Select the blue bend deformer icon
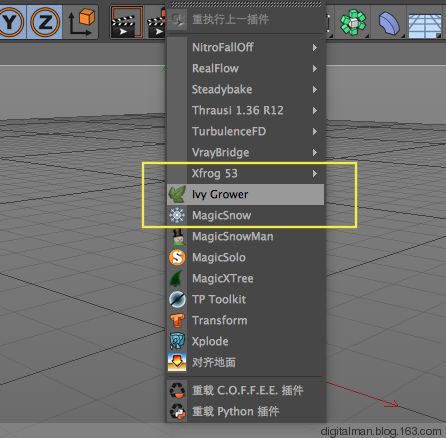The height and width of the screenshot is (438, 446). (389, 24)
